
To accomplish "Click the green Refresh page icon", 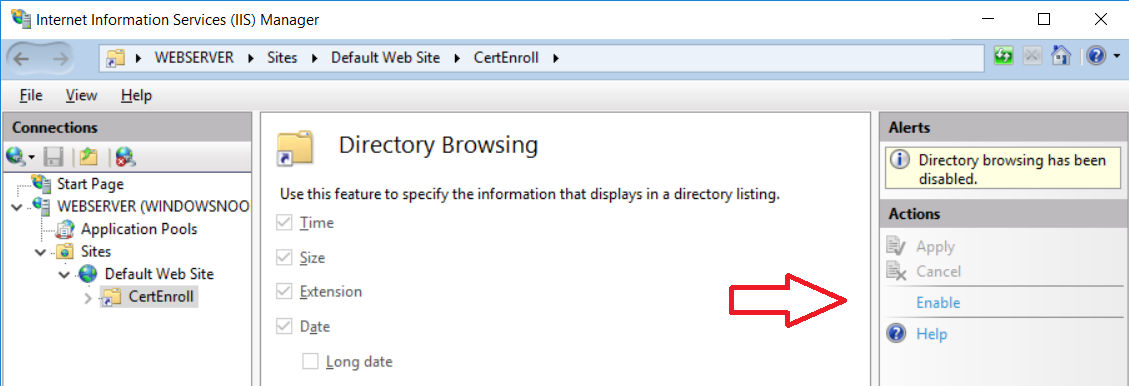I will tap(1004, 57).
